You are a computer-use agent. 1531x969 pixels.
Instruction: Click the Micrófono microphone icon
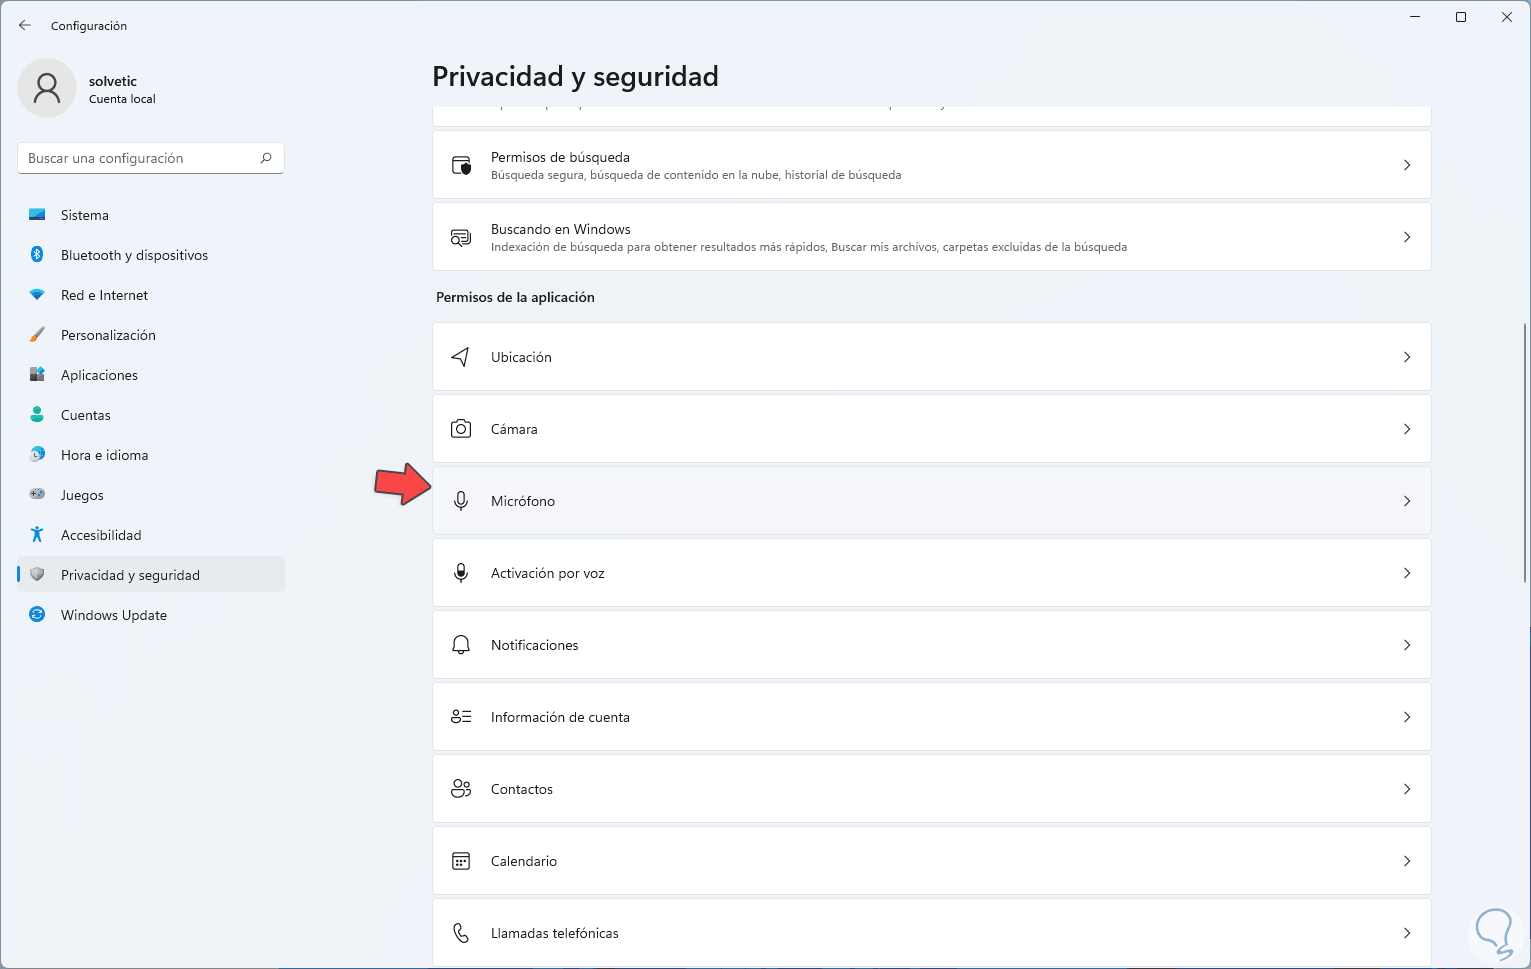[x=461, y=501]
